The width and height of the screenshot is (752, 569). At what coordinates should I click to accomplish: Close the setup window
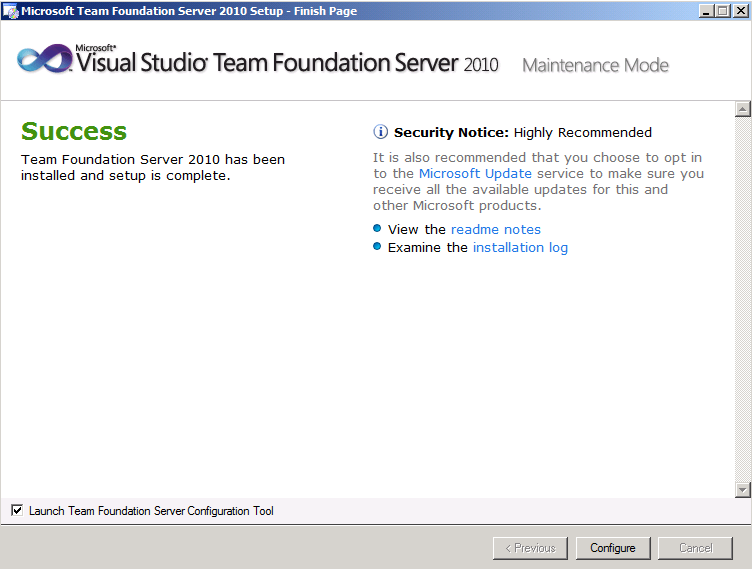[740, 11]
